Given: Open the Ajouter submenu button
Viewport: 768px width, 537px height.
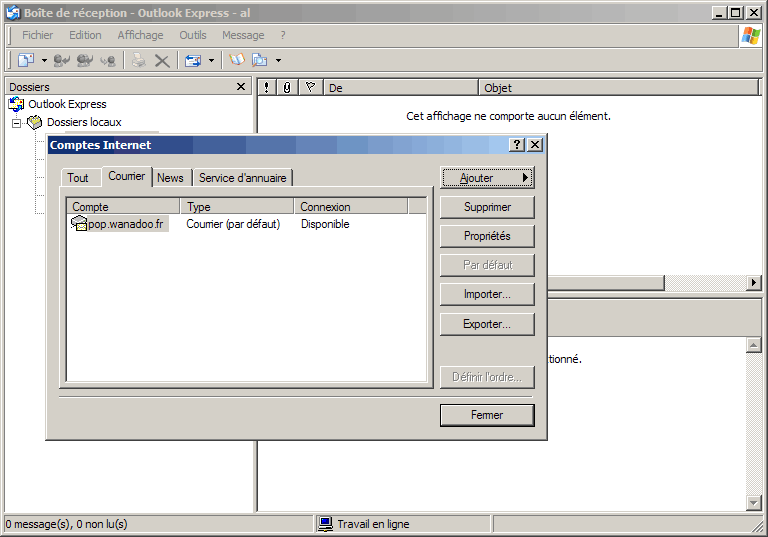Looking at the screenshot, I should coord(487,178).
